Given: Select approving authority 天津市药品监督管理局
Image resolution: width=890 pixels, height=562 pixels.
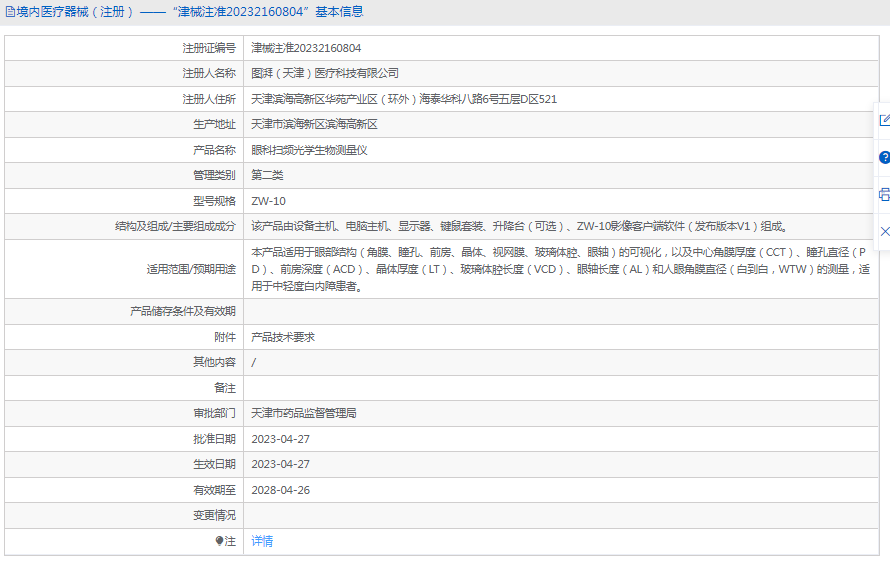Looking at the screenshot, I should (304, 413).
